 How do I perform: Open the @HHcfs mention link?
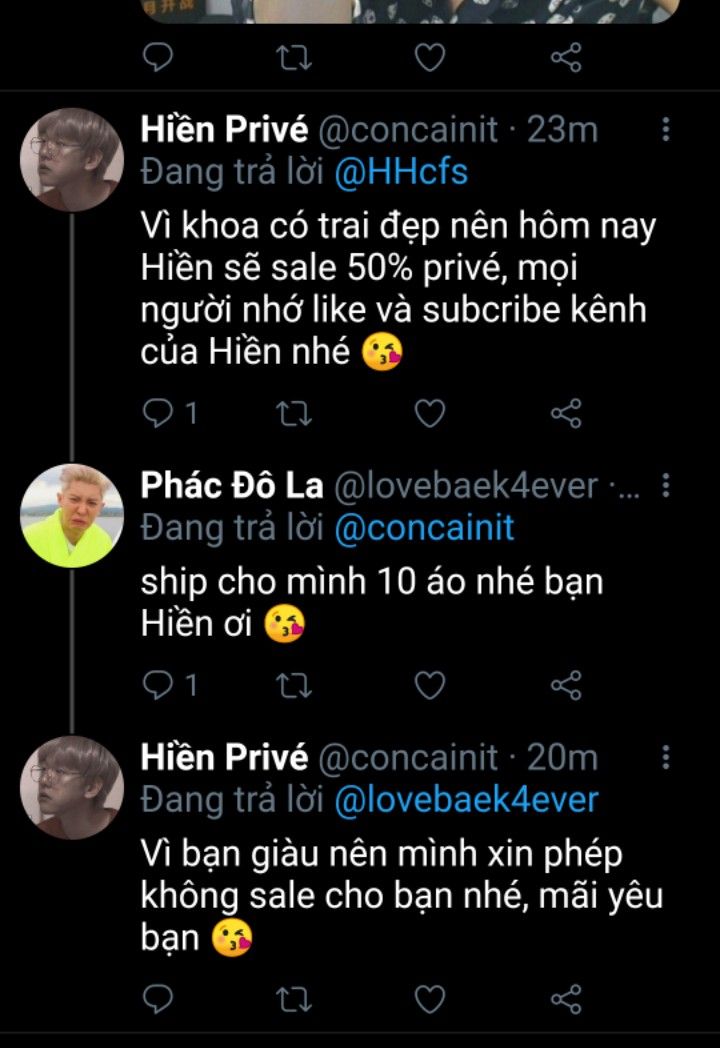(400, 172)
